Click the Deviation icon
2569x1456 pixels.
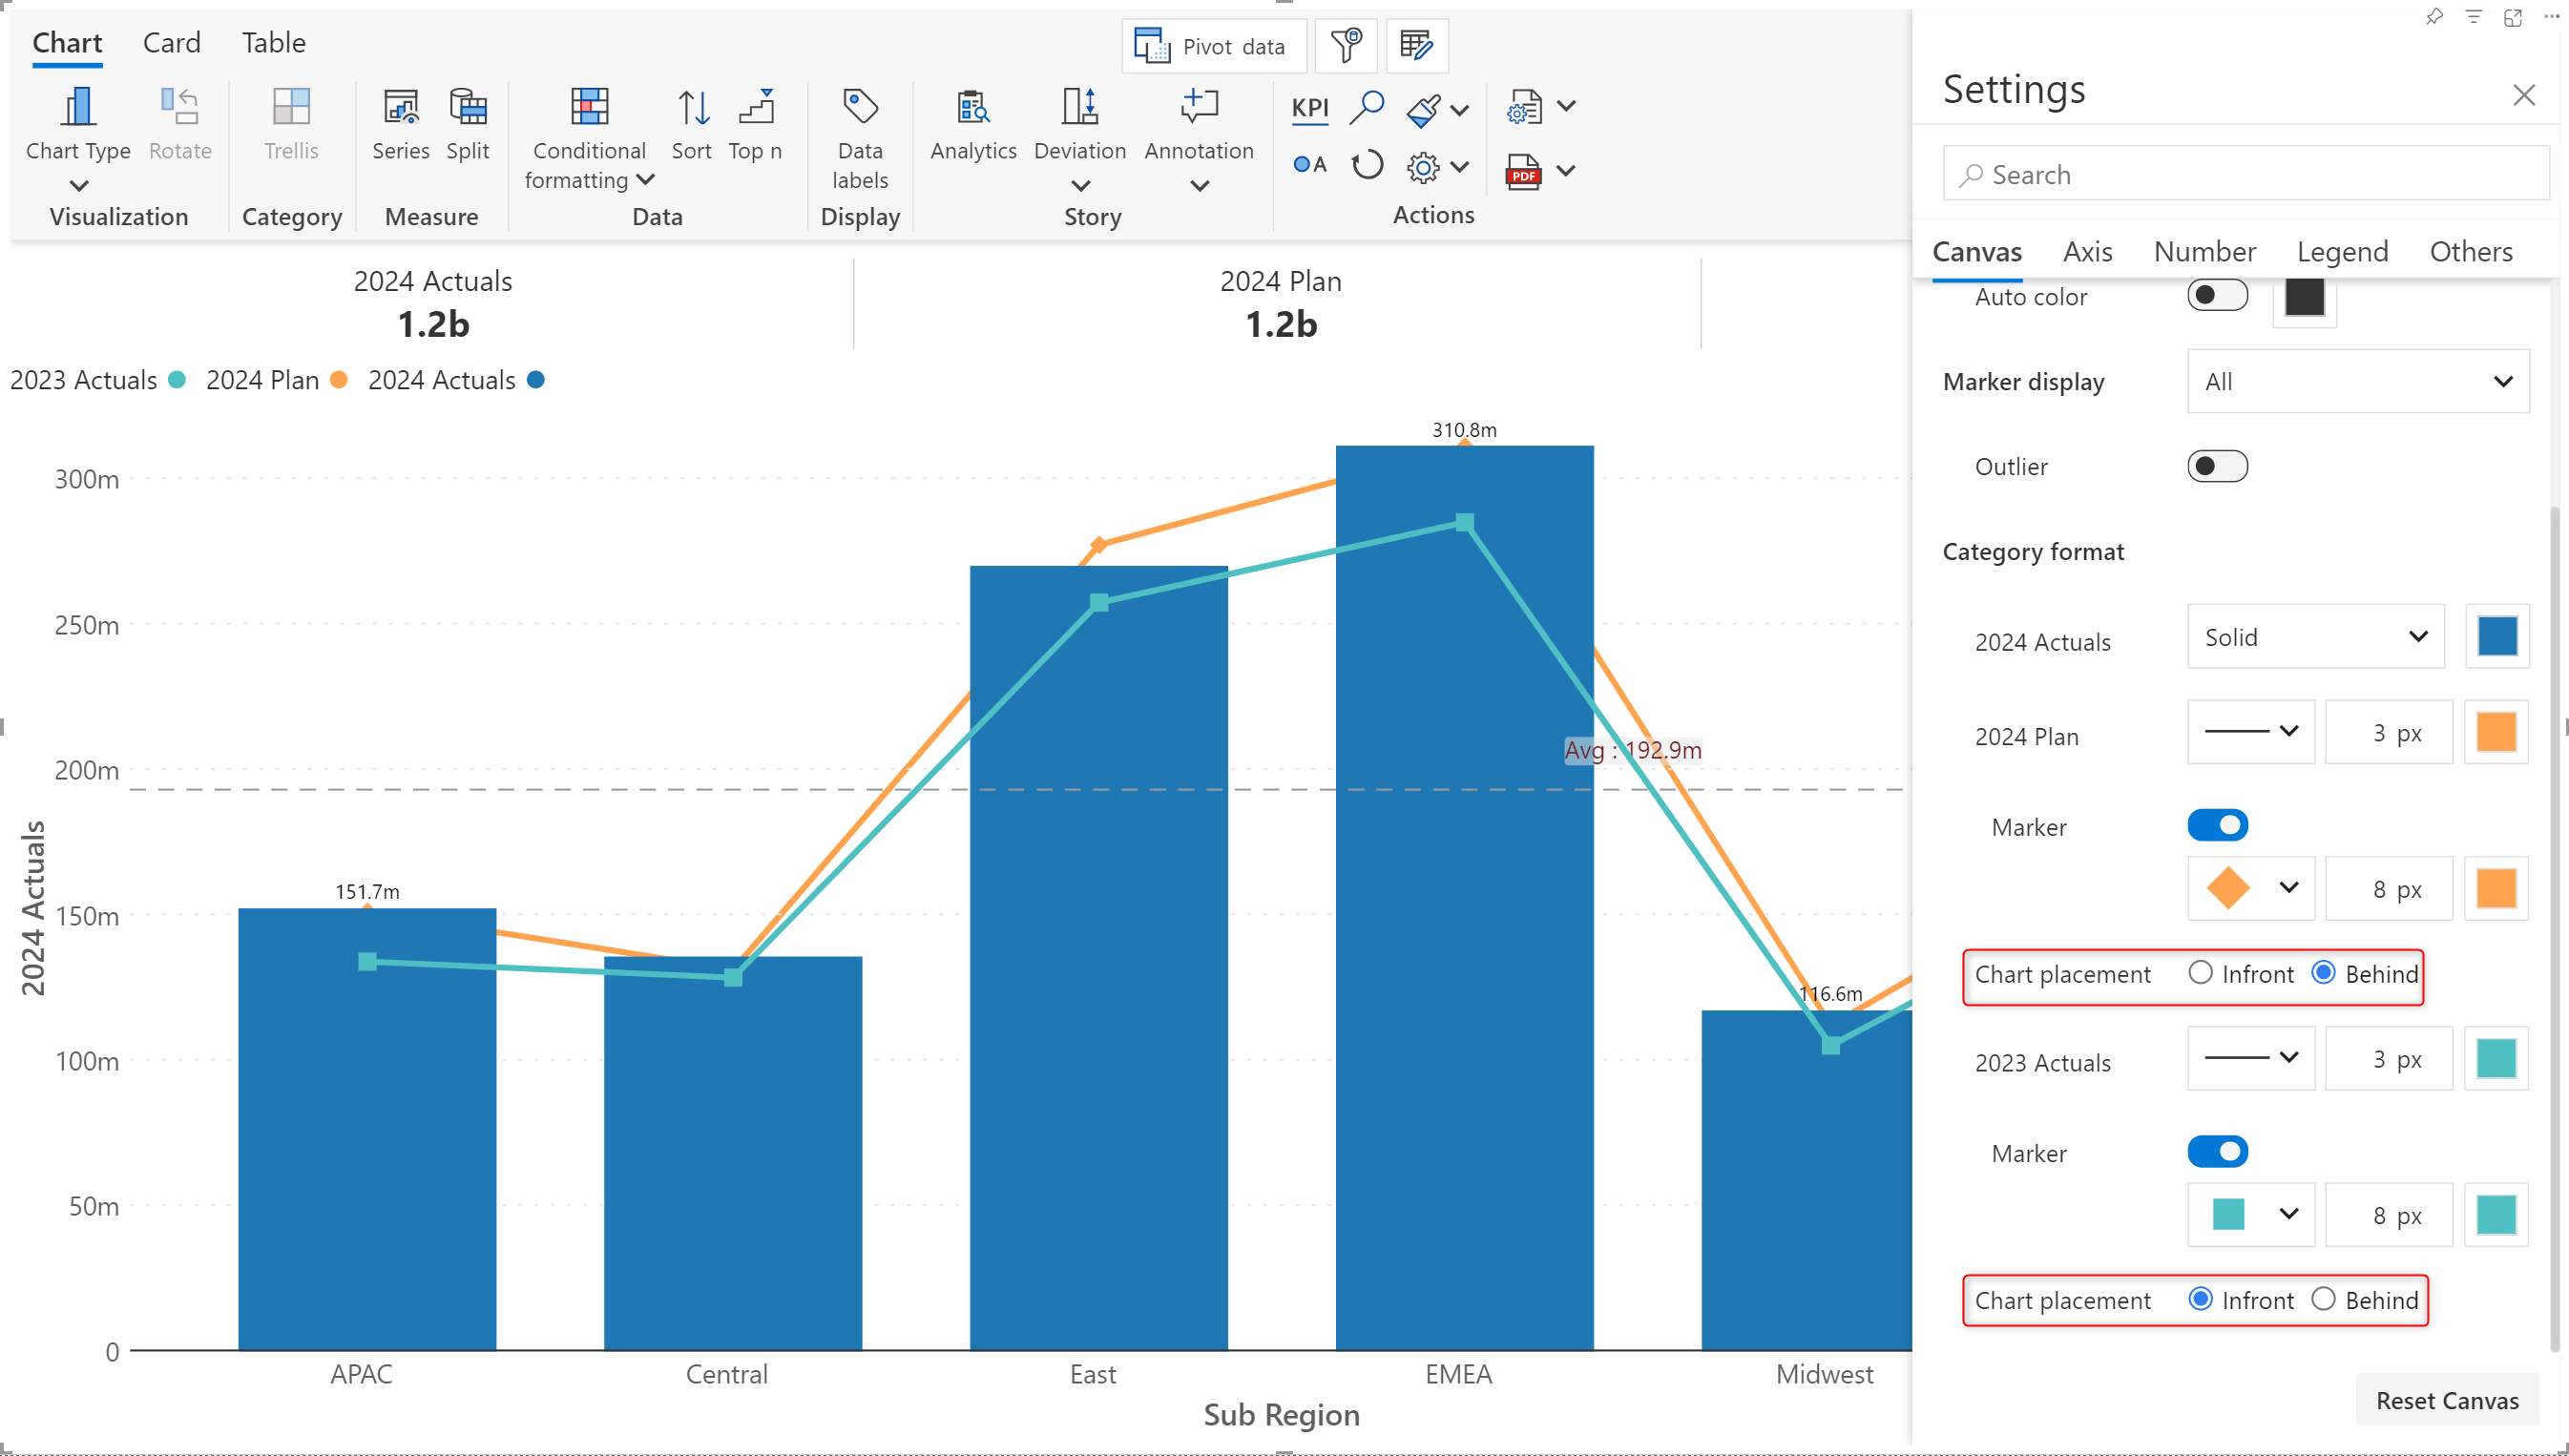coord(1080,106)
